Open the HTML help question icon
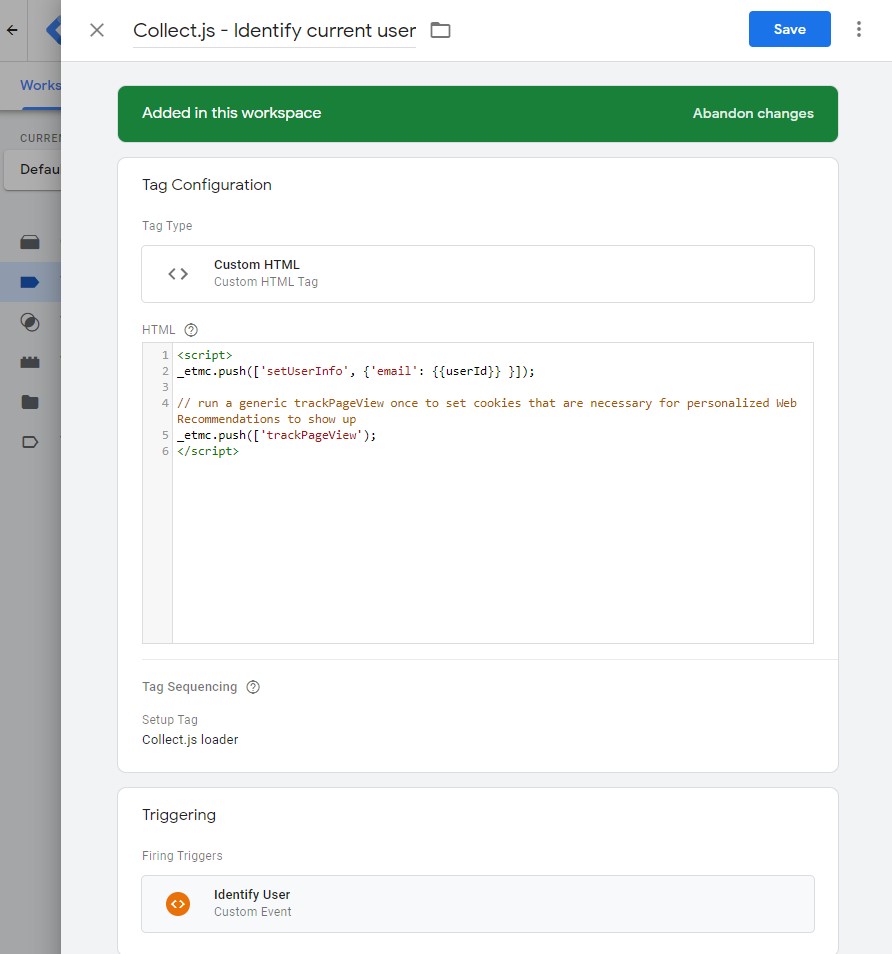 [x=191, y=330]
